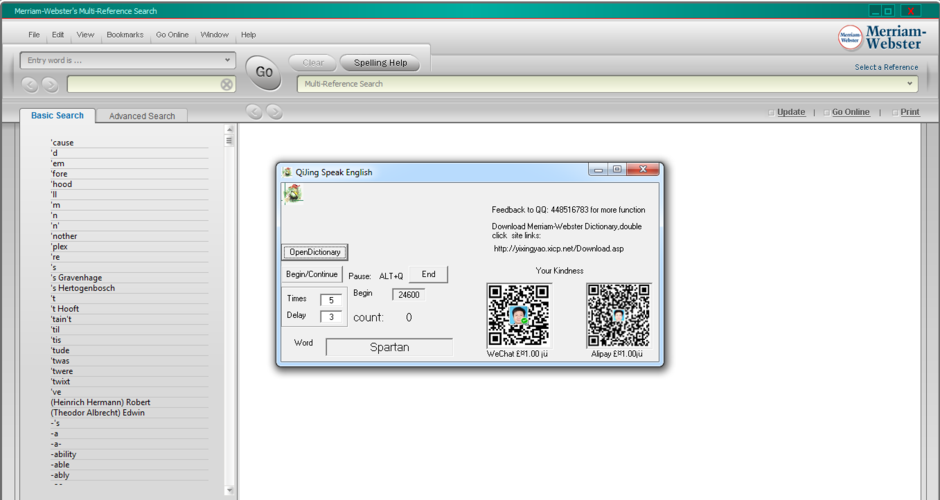Click the OpenDictionary button in QiJing window

pyautogui.click(x=315, y=252)
